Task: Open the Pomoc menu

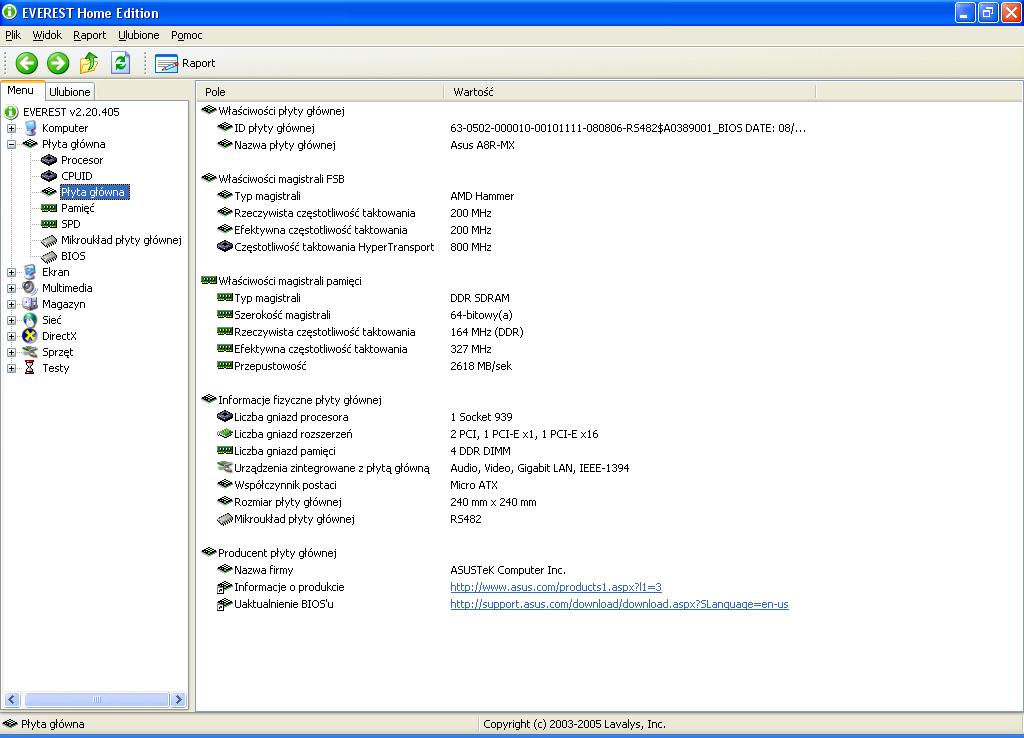Action: pyautogui.click(x=186, y=35)
